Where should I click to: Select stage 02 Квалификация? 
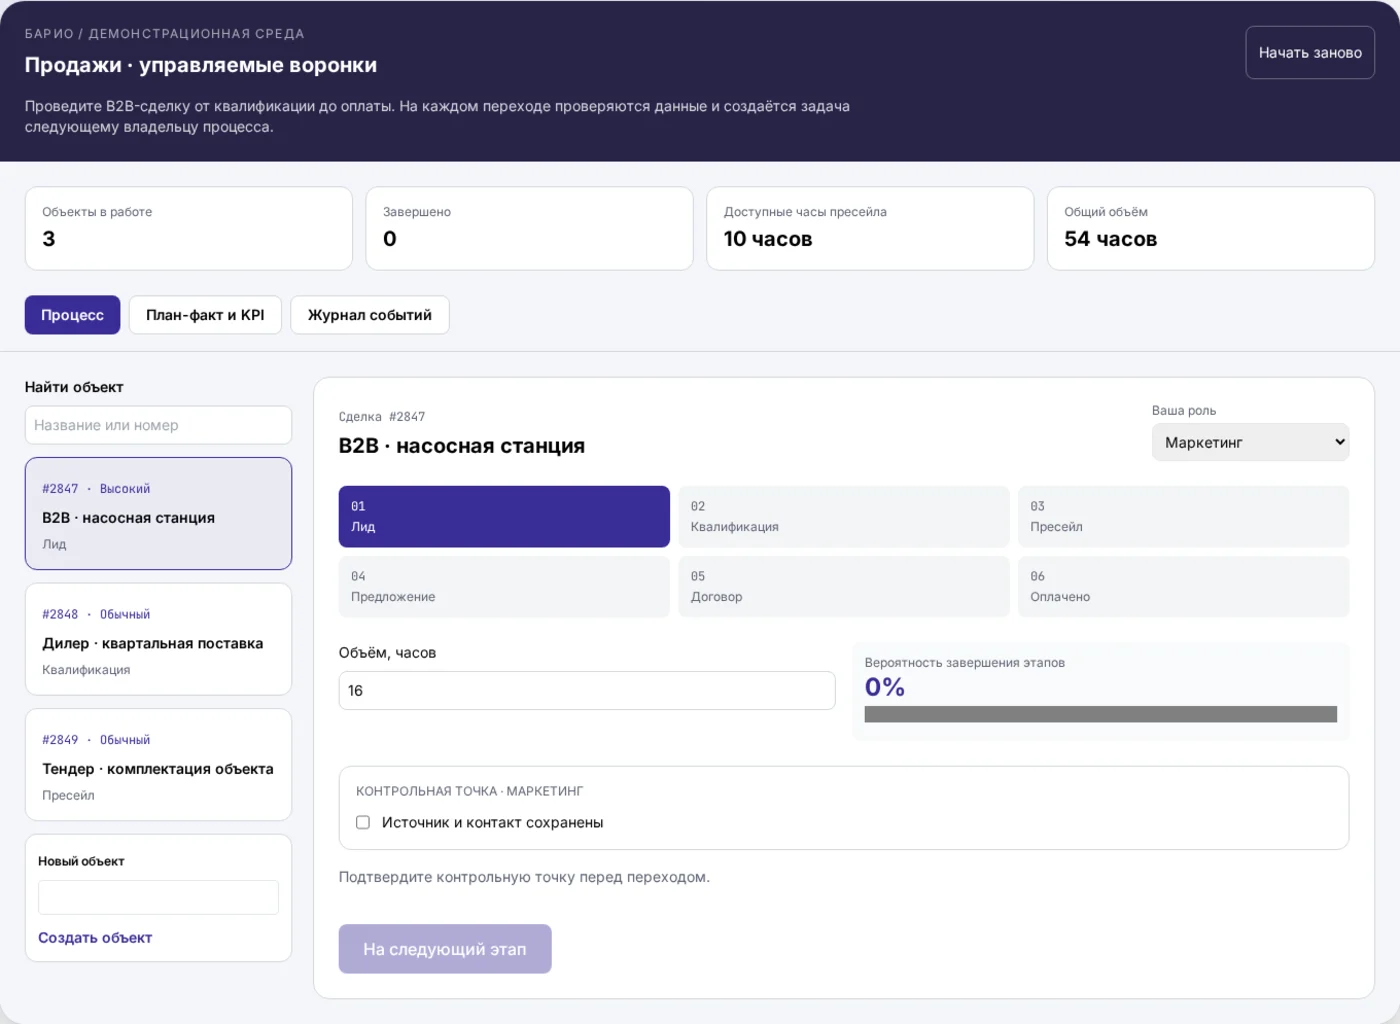pyautogui.click(x=844, y=516)
